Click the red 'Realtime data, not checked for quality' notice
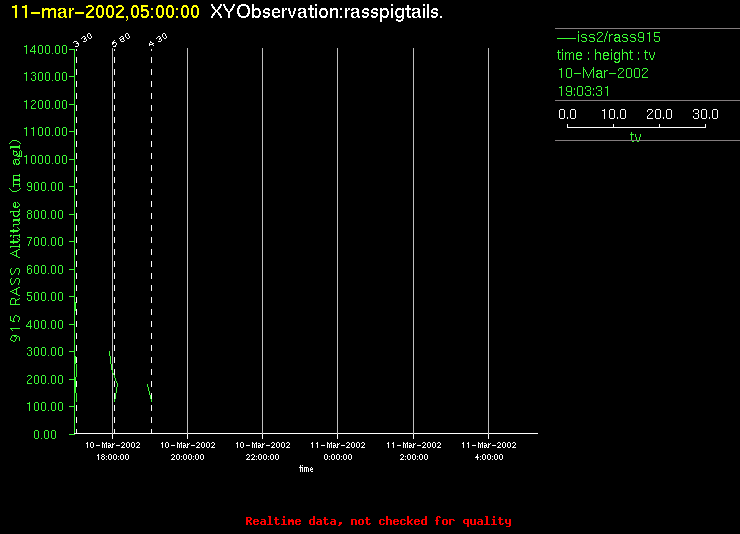 378,521
